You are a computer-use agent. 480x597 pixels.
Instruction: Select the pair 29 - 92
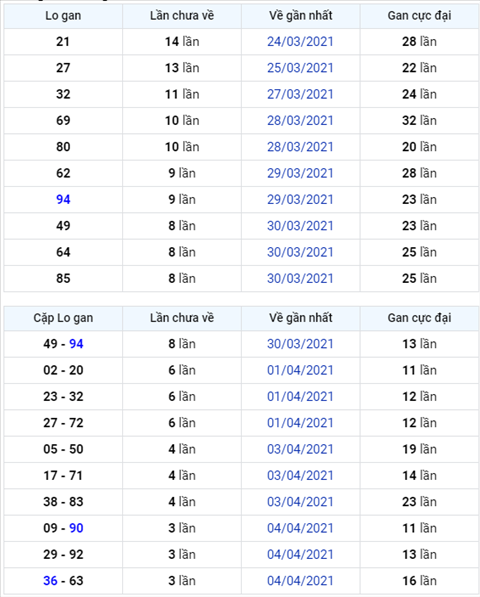point(63,554)
